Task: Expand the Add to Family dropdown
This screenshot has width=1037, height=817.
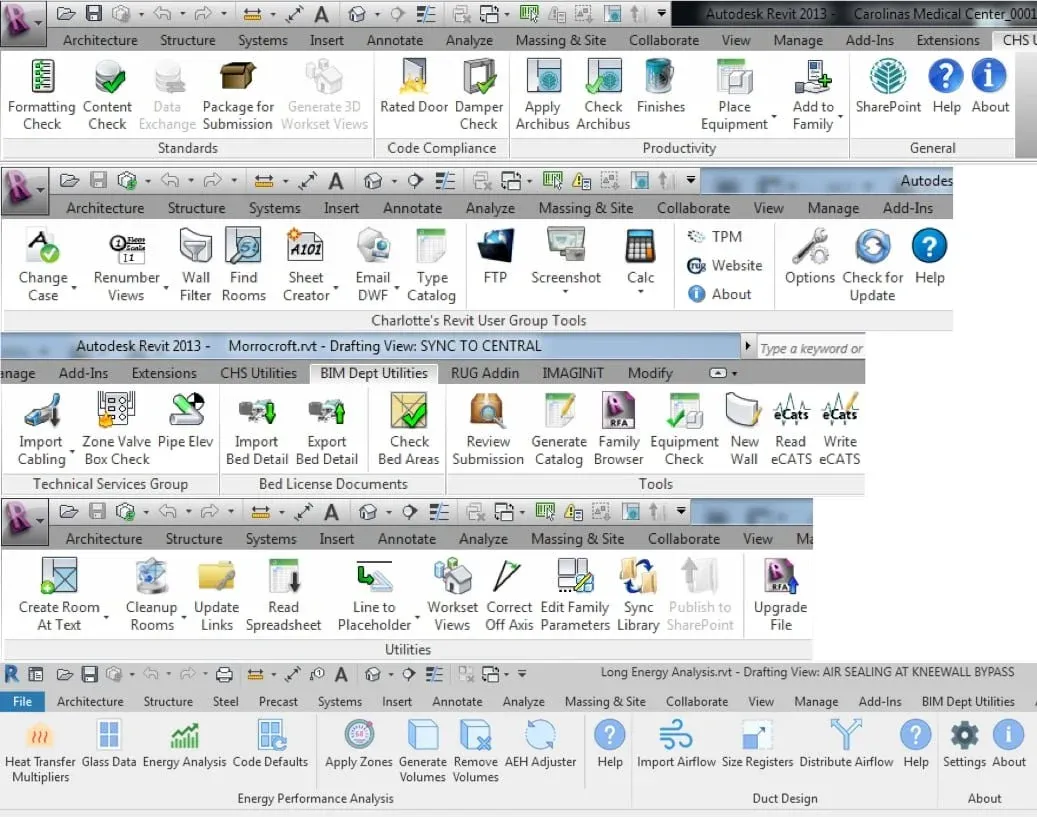Action: click(x=841, y=118)
